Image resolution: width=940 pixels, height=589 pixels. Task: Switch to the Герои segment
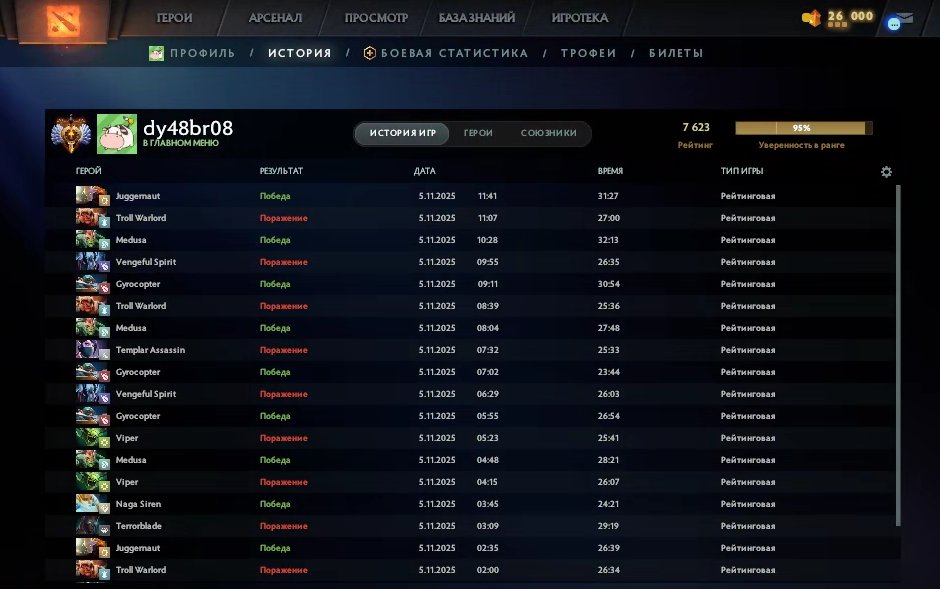click(x=478, y=134)
